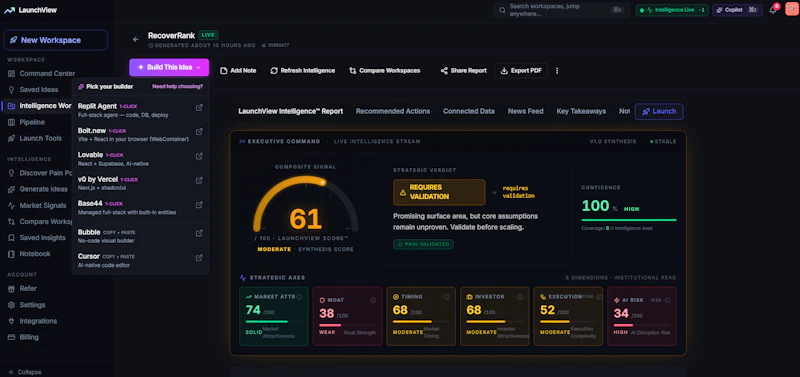Click Refresh Intelligence
800x377 pixels.
tap(303, 71)
